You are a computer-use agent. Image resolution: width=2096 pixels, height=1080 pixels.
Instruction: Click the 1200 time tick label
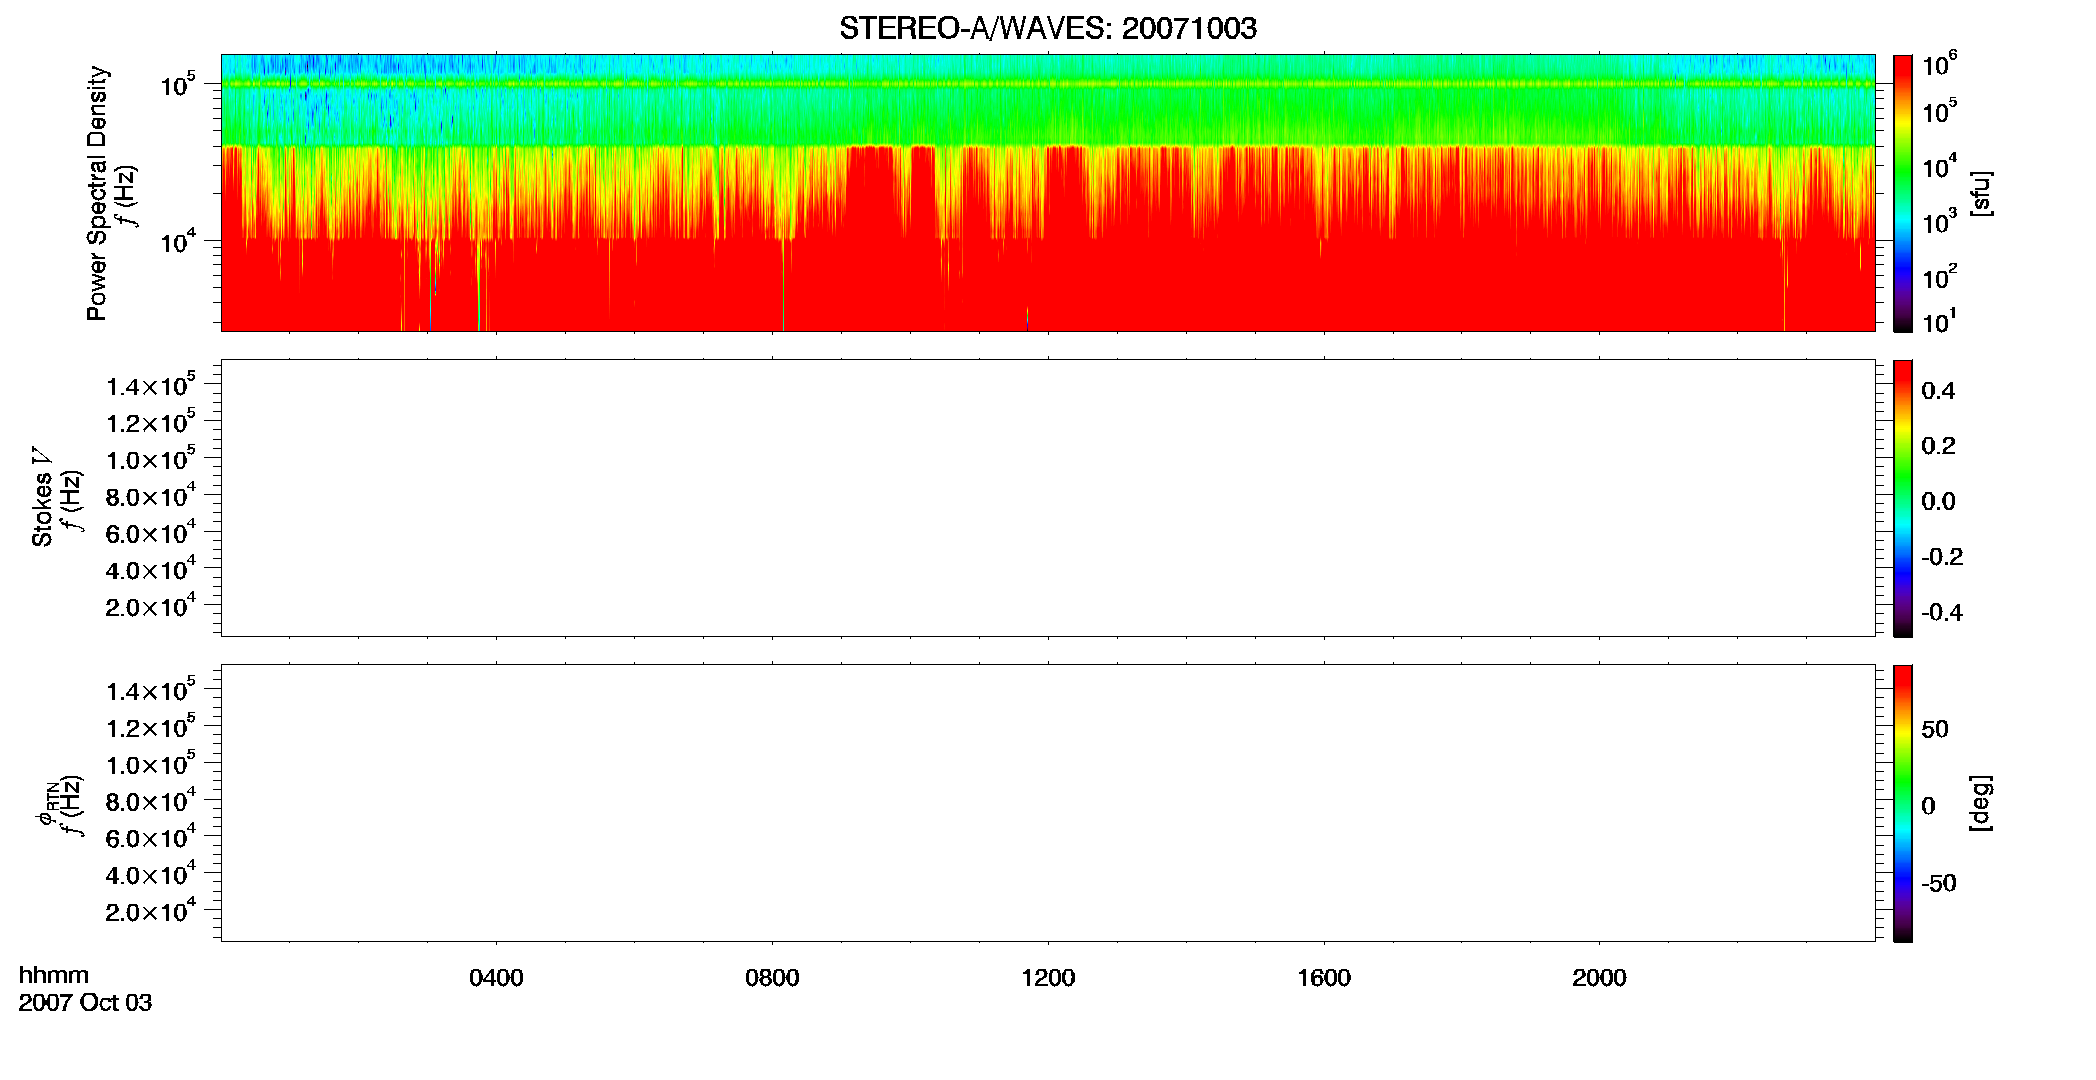1048,978
